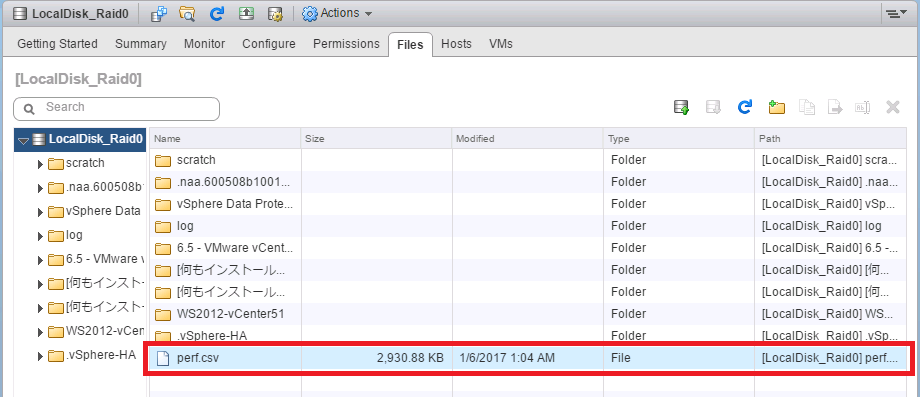Screen dimensions: 920x397
Task: Expand the vSphere Data tree folder
Action: click(40, 212)
